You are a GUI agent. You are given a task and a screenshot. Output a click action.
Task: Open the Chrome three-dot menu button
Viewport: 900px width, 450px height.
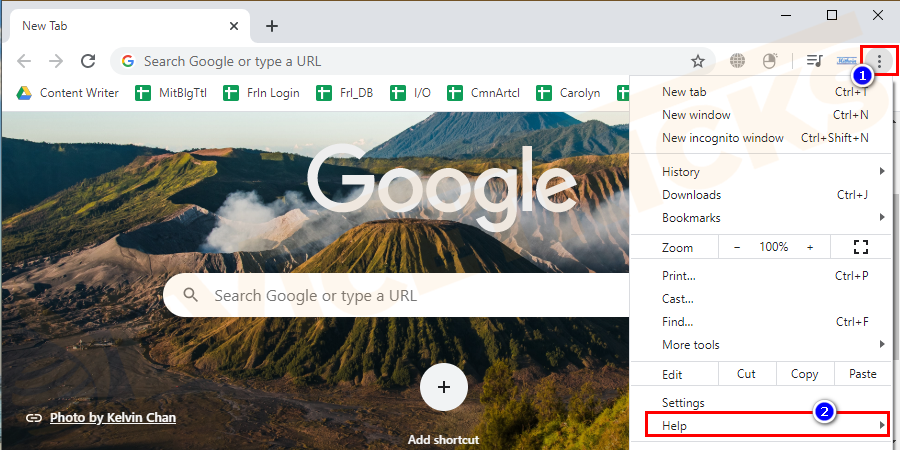pyautogui.click(x=879, y=60)
